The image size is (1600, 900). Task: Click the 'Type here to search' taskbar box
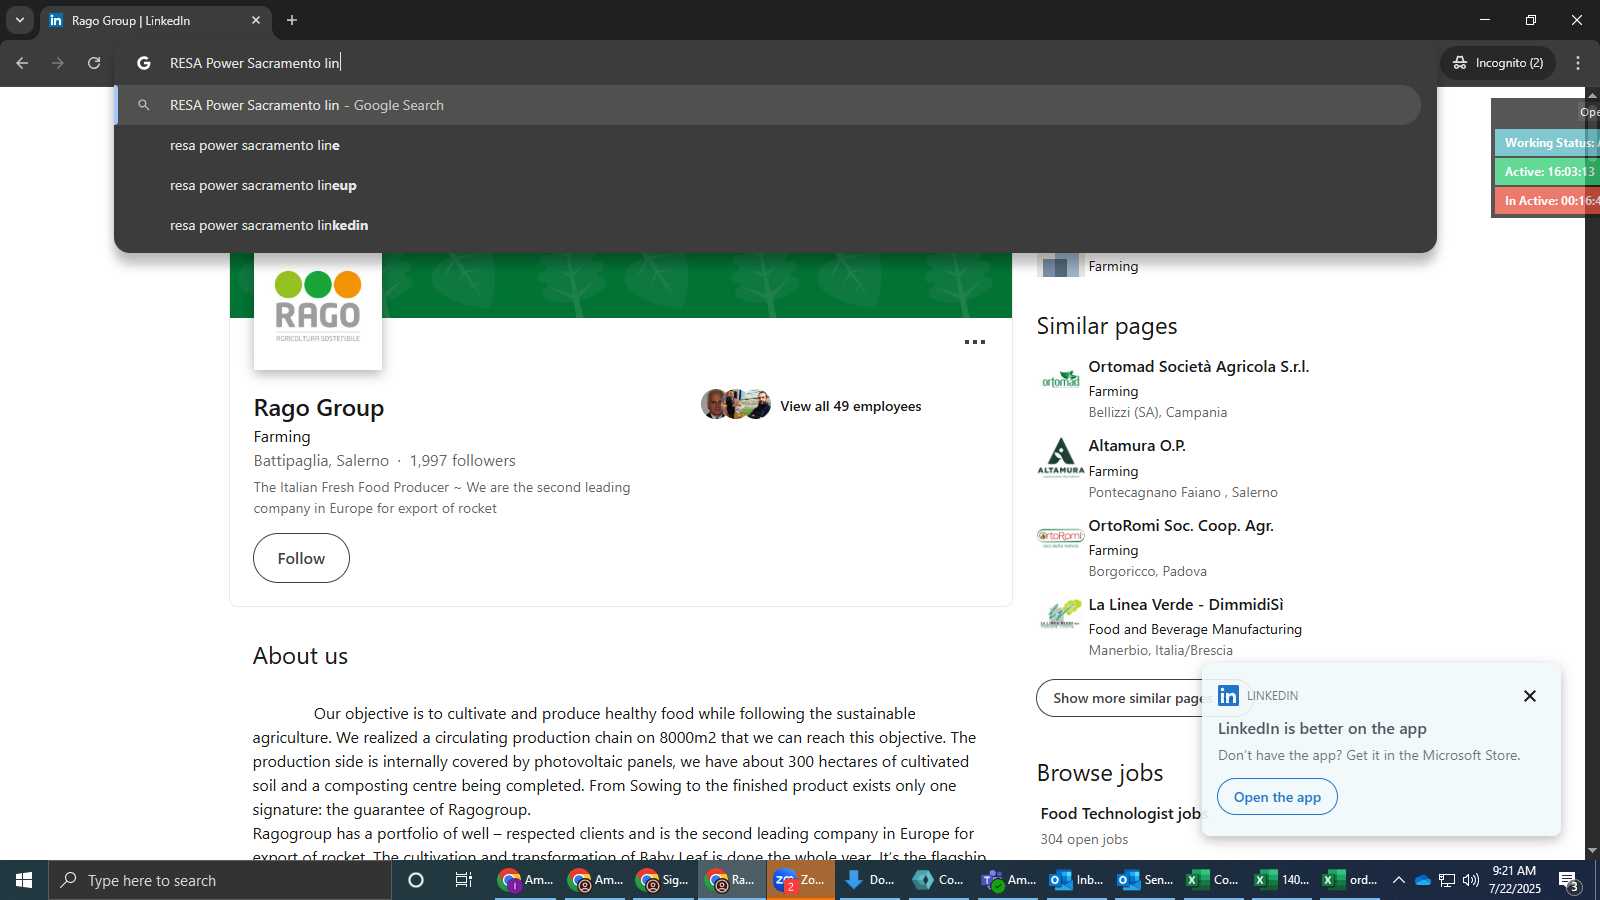click(220, 880)
